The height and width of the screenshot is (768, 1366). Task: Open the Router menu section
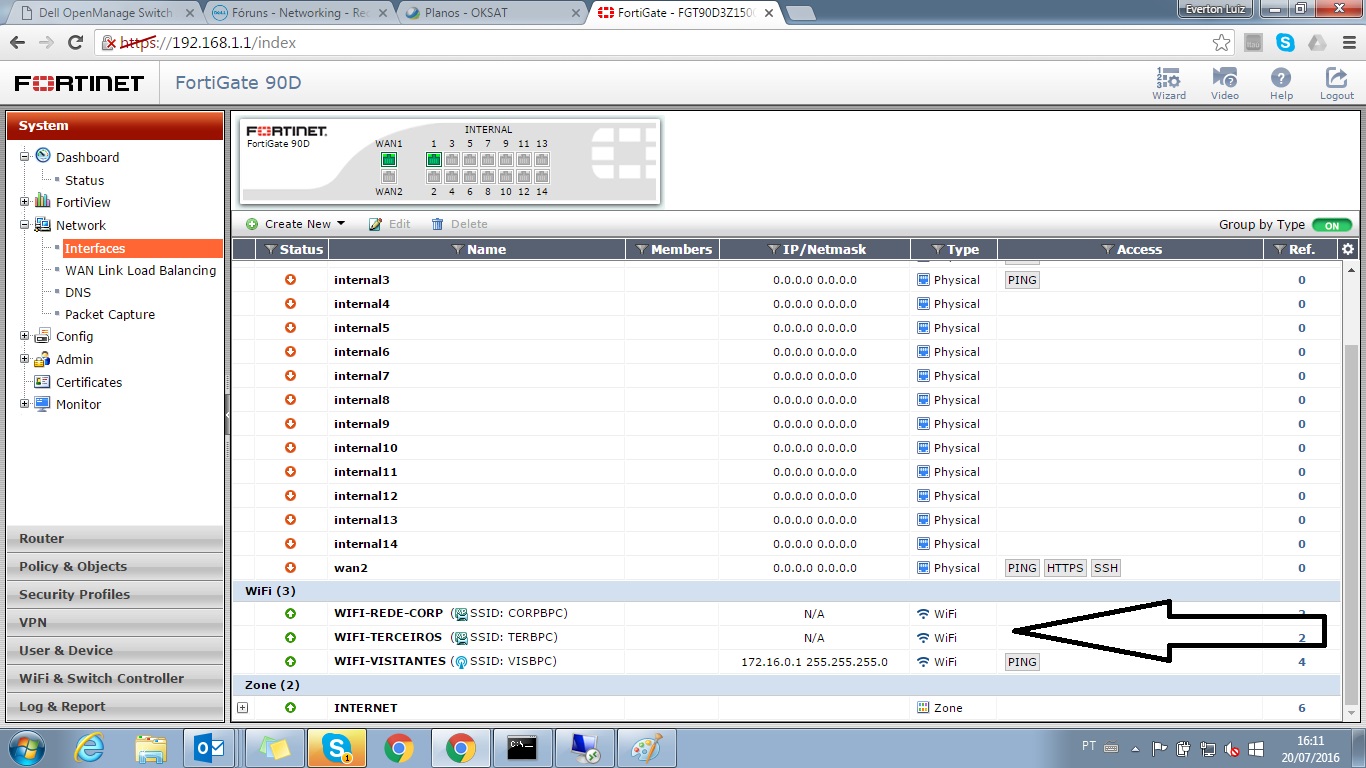pyautogui.click(x=115, y=538)
